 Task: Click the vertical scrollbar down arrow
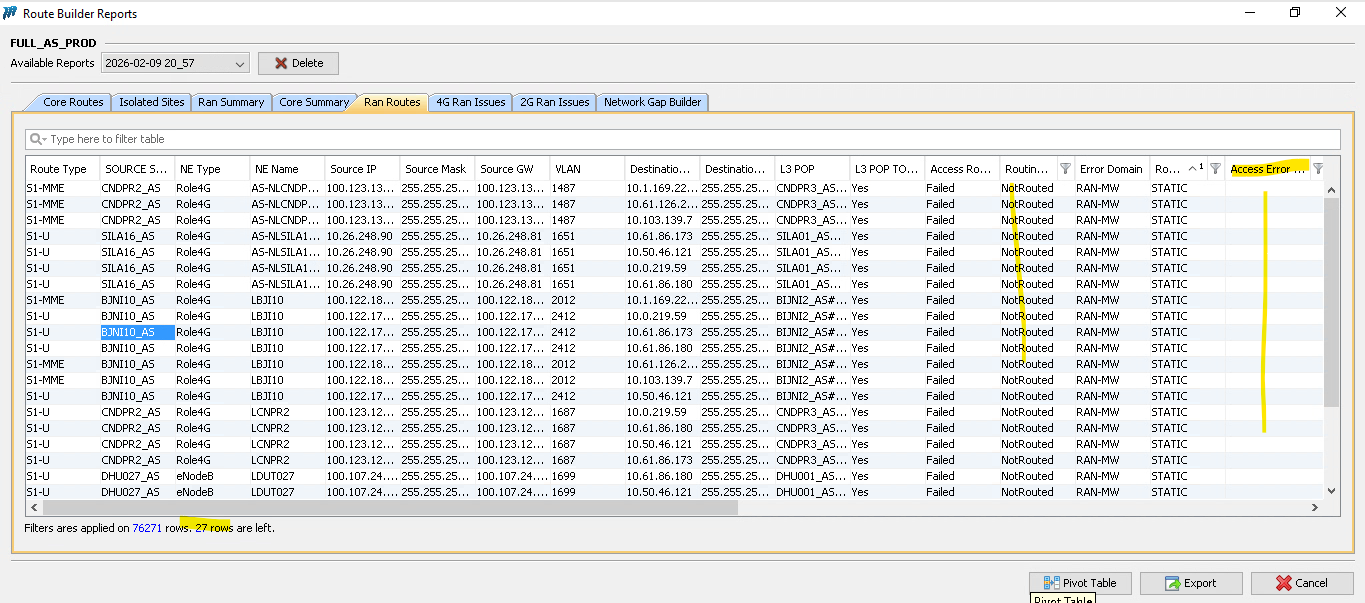[1331, 491]
